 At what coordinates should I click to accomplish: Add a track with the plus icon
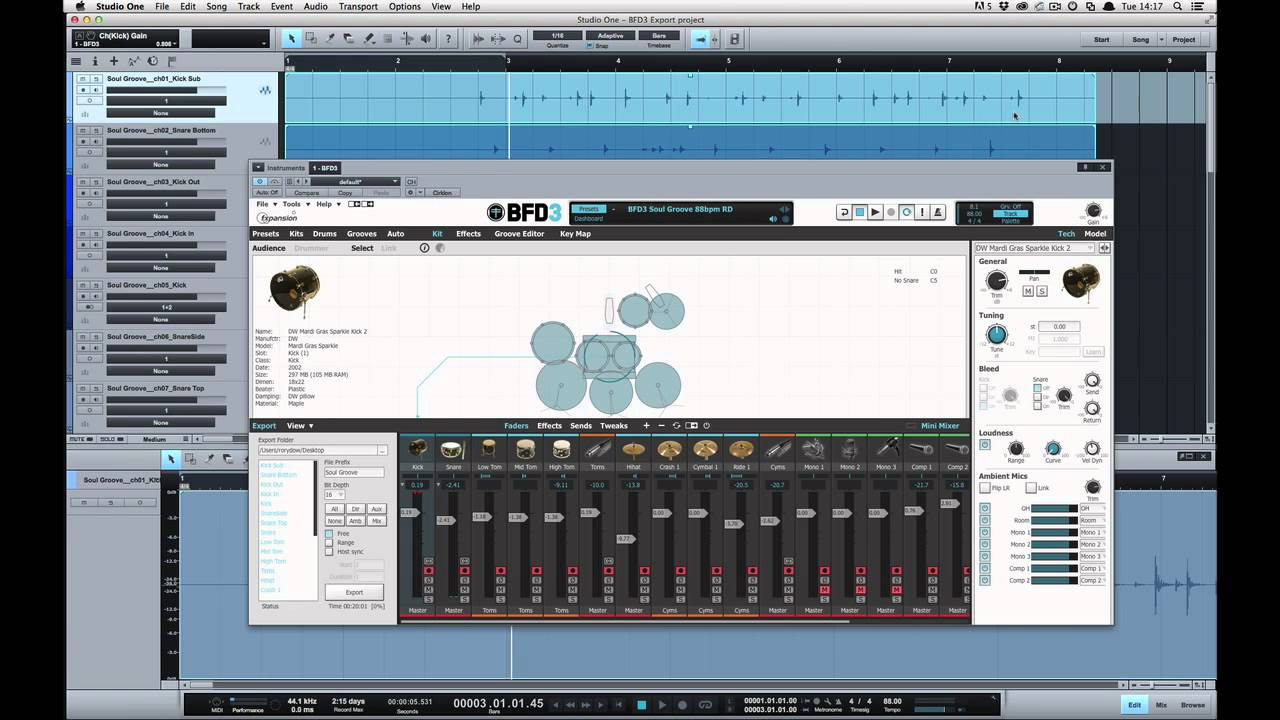click(114, 61)
